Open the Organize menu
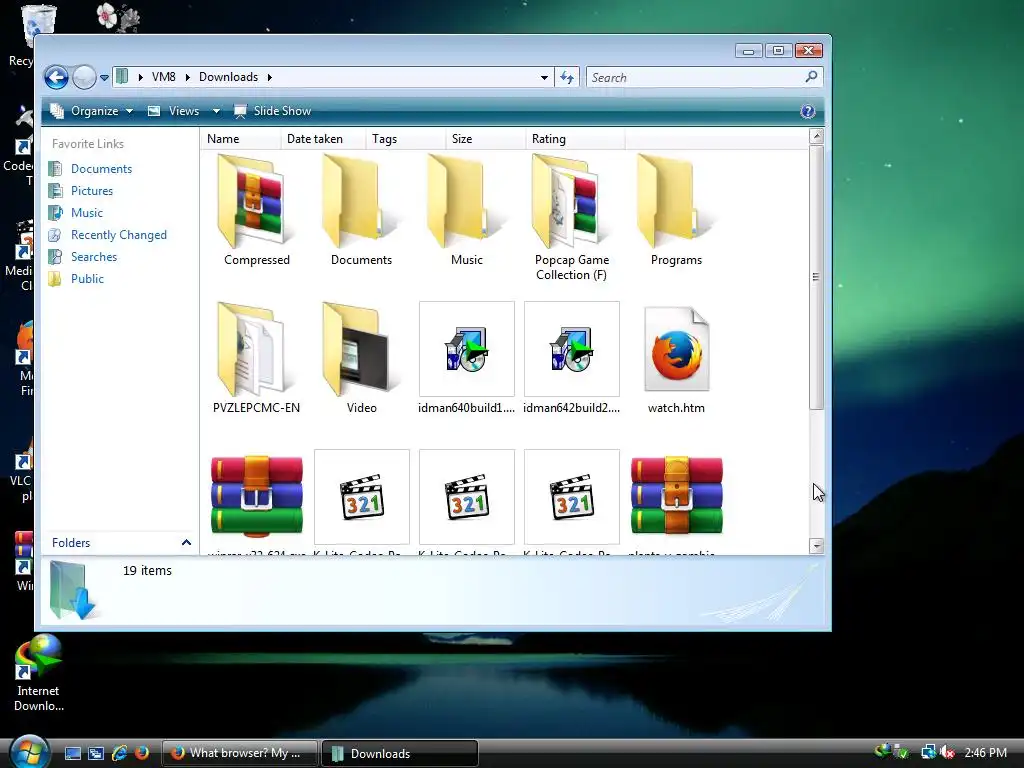 point(91,111)
